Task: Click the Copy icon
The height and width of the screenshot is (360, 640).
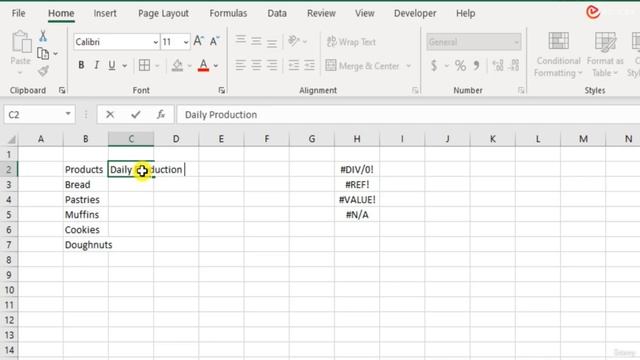Action: (x=43, y=53)
